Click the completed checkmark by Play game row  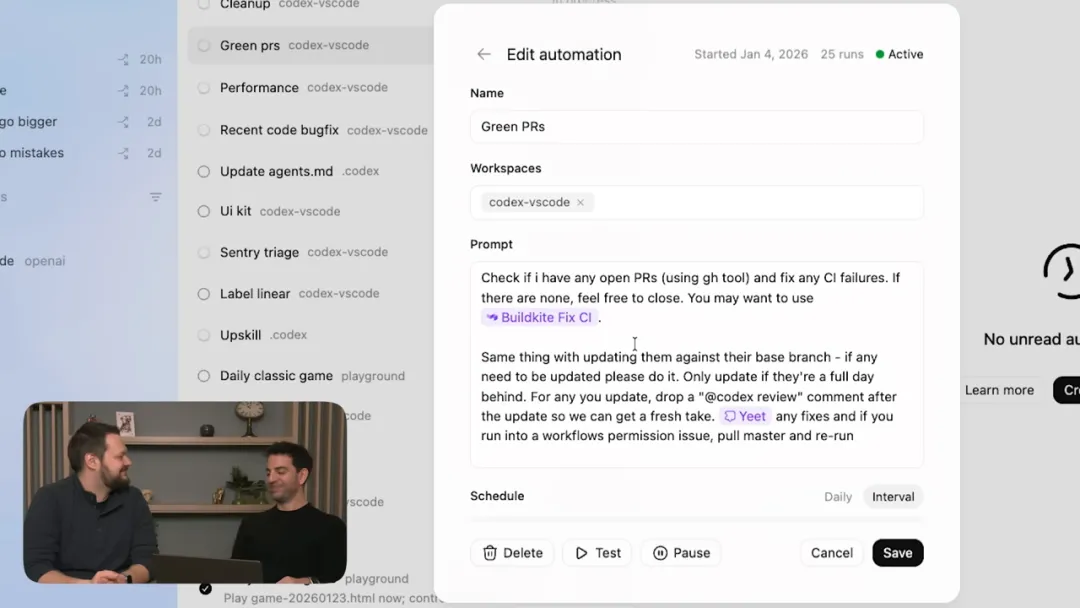205,589
